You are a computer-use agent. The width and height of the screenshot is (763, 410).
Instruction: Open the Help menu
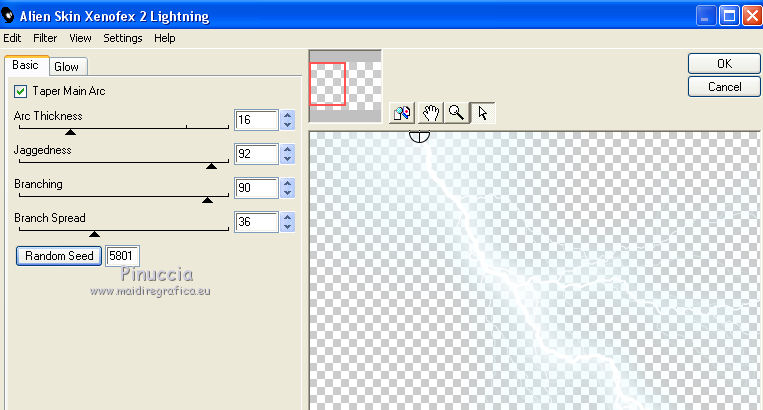point(164,38)
